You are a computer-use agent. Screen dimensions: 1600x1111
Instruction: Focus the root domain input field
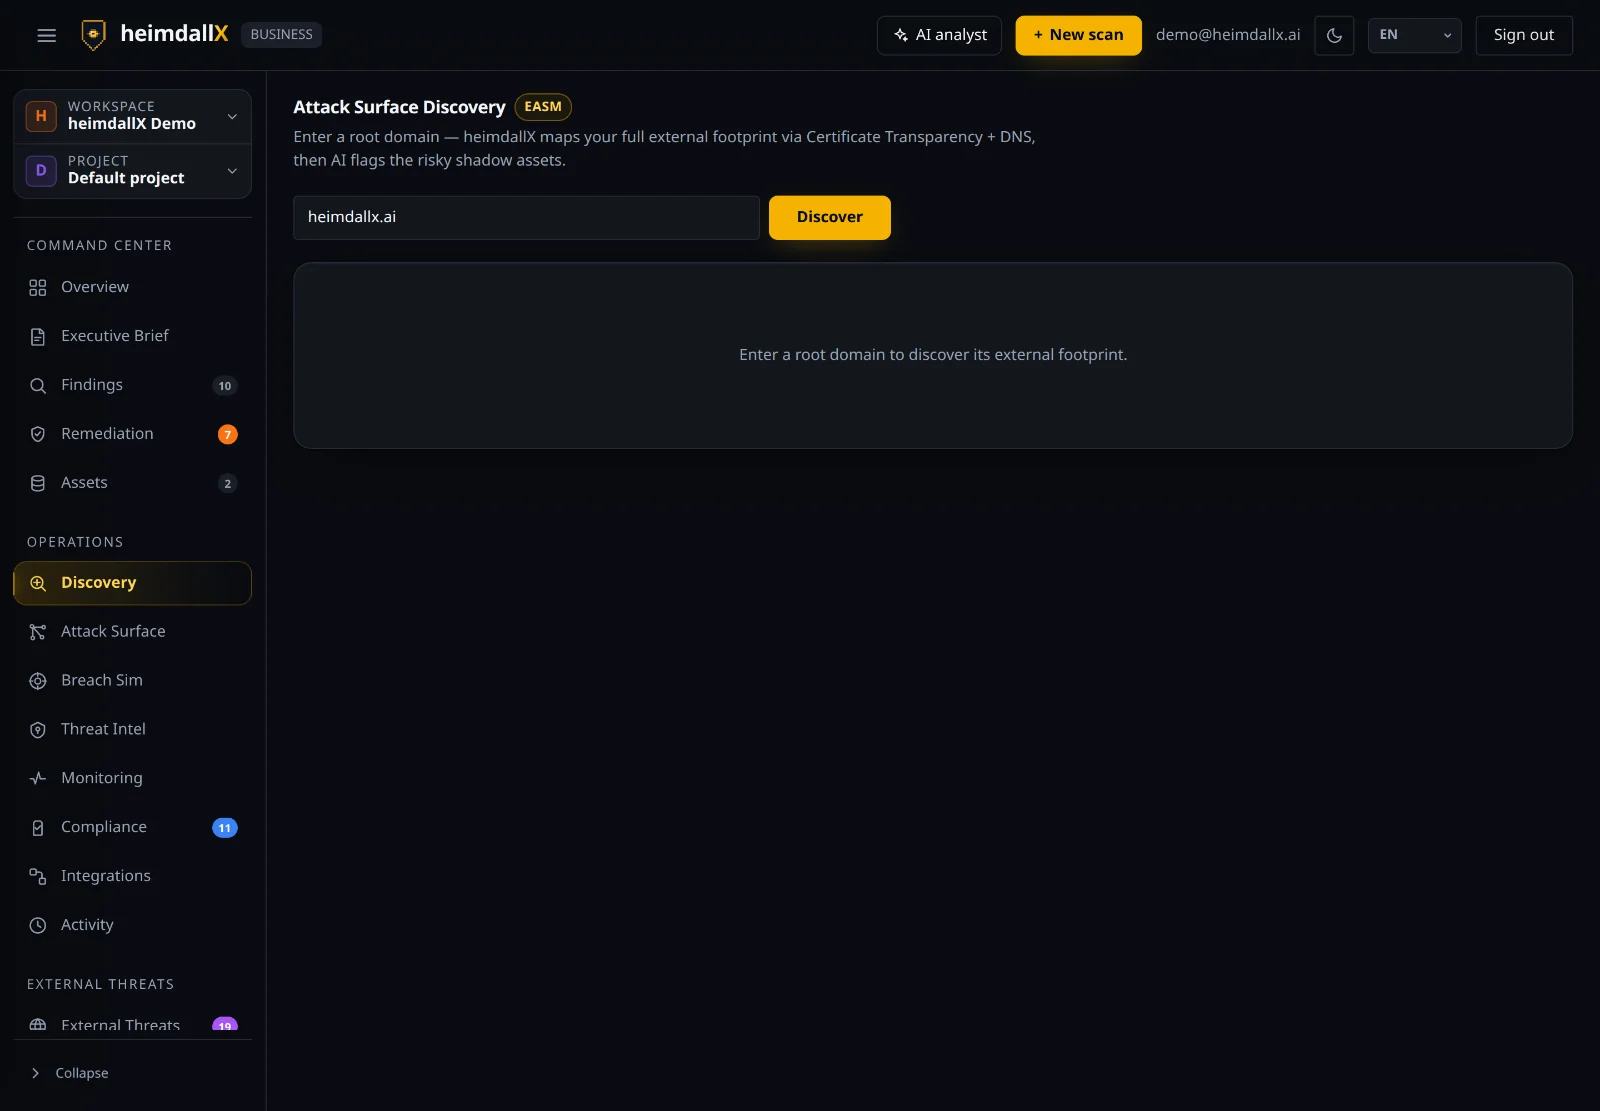click(526, 217)
